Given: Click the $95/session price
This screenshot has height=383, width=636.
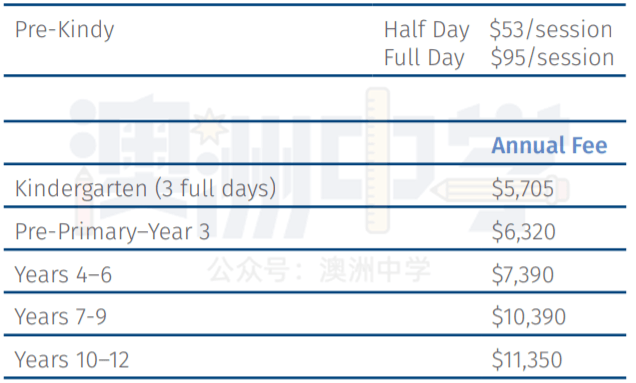Looking at the screenshot, I should (552, 57).
